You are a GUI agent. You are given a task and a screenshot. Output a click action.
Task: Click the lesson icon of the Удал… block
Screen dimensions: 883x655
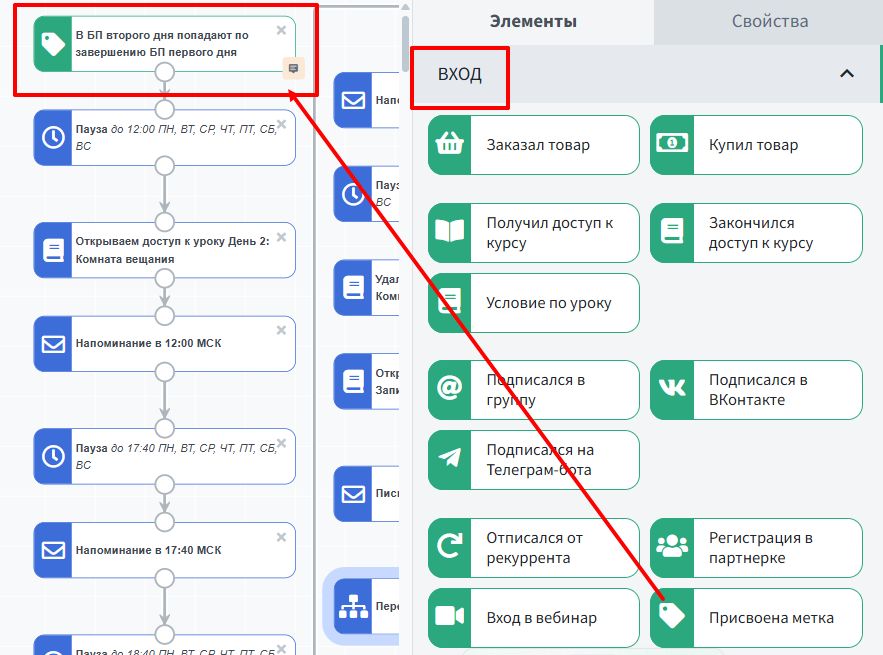tap(353, 287)
